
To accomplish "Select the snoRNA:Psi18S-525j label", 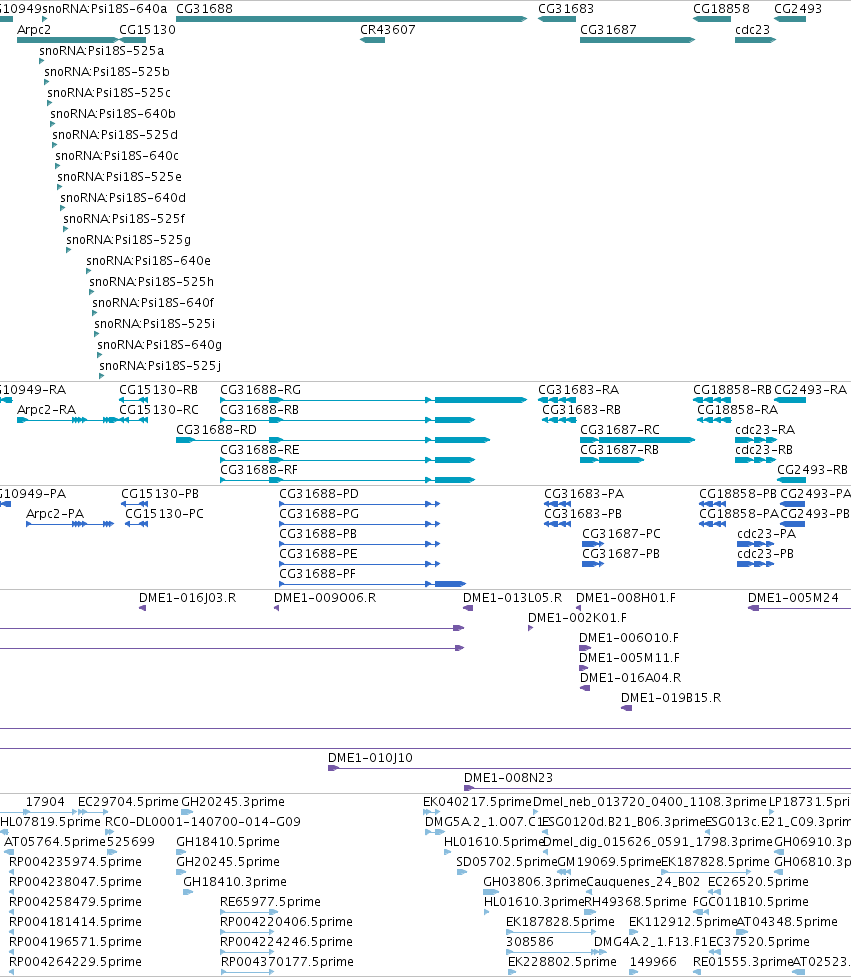I will [160, 365].
